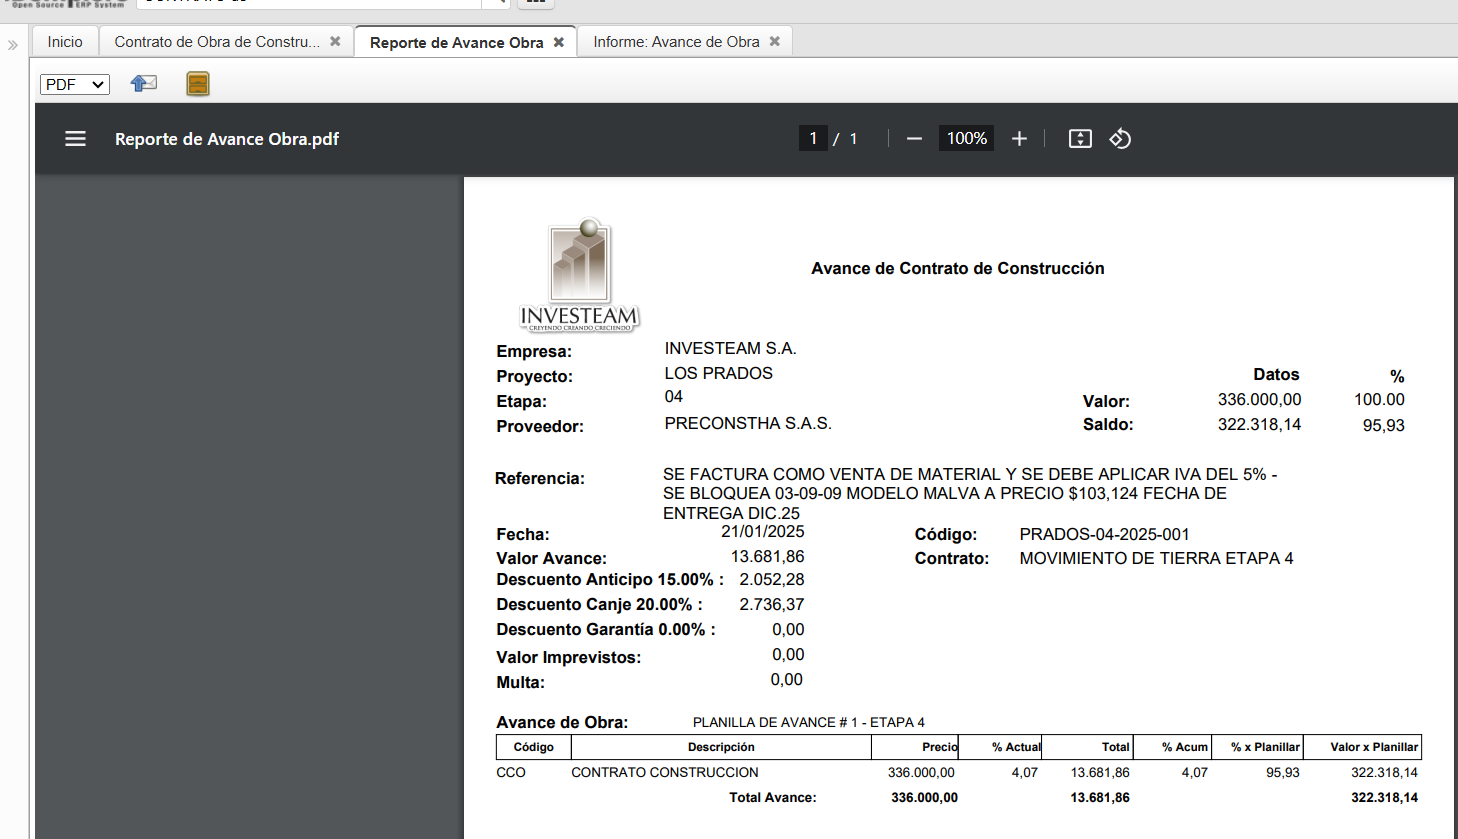Click the fit to page icon

[1080, 139]
